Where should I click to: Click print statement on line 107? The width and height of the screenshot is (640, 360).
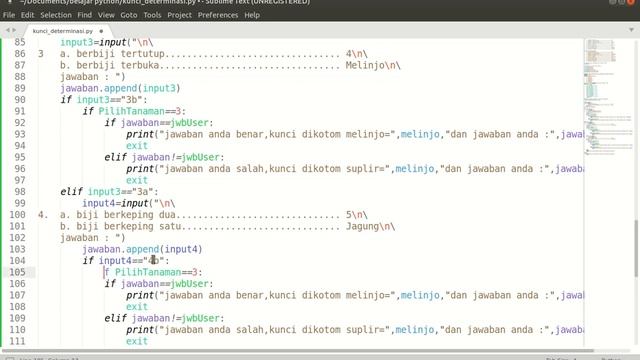click(x=355, y=296)
